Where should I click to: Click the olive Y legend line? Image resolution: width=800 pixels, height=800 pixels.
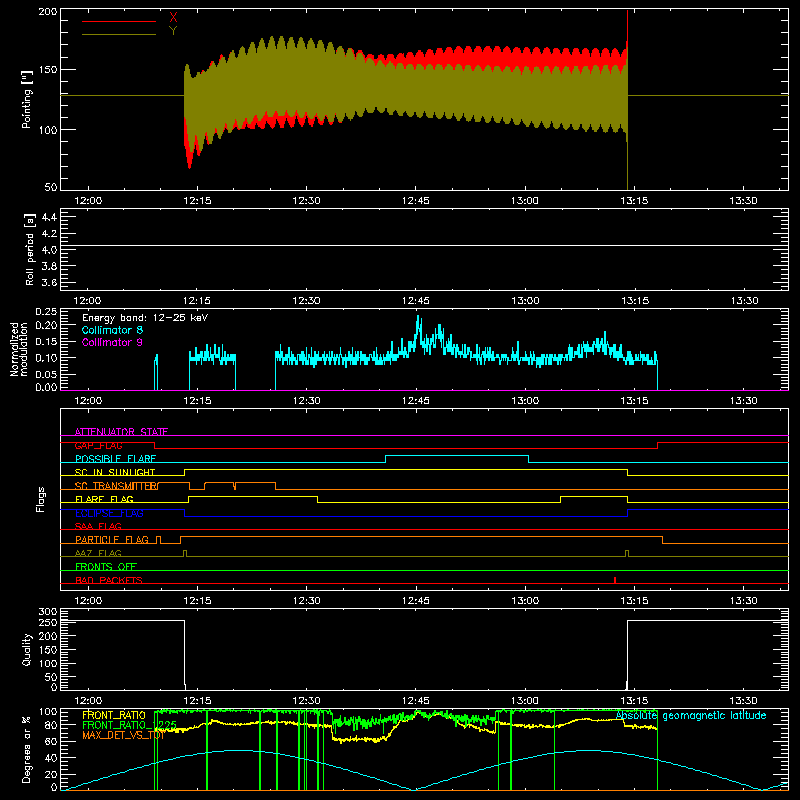(x=119, y=34)
